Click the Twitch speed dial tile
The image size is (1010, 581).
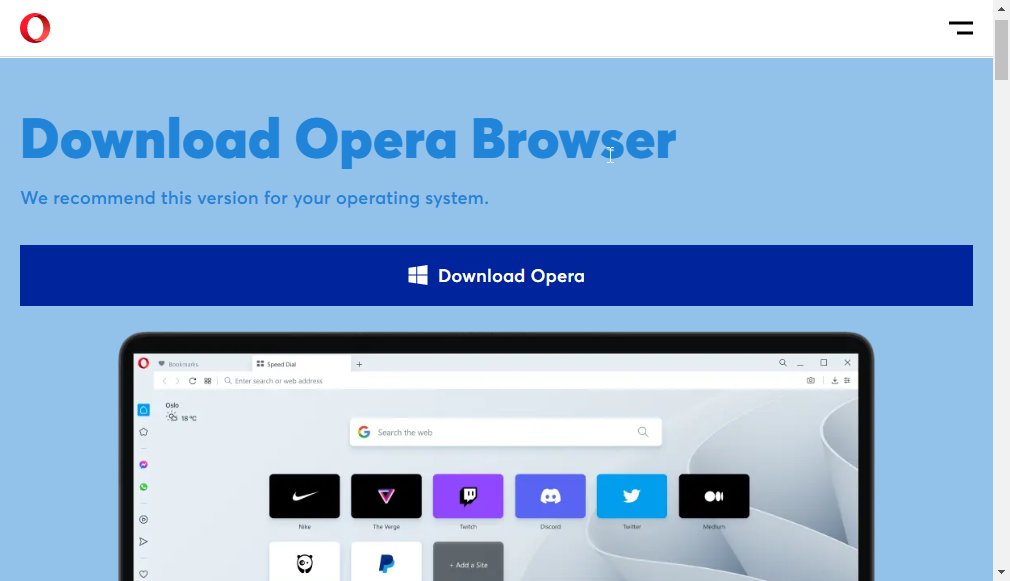tap(468, 496)
